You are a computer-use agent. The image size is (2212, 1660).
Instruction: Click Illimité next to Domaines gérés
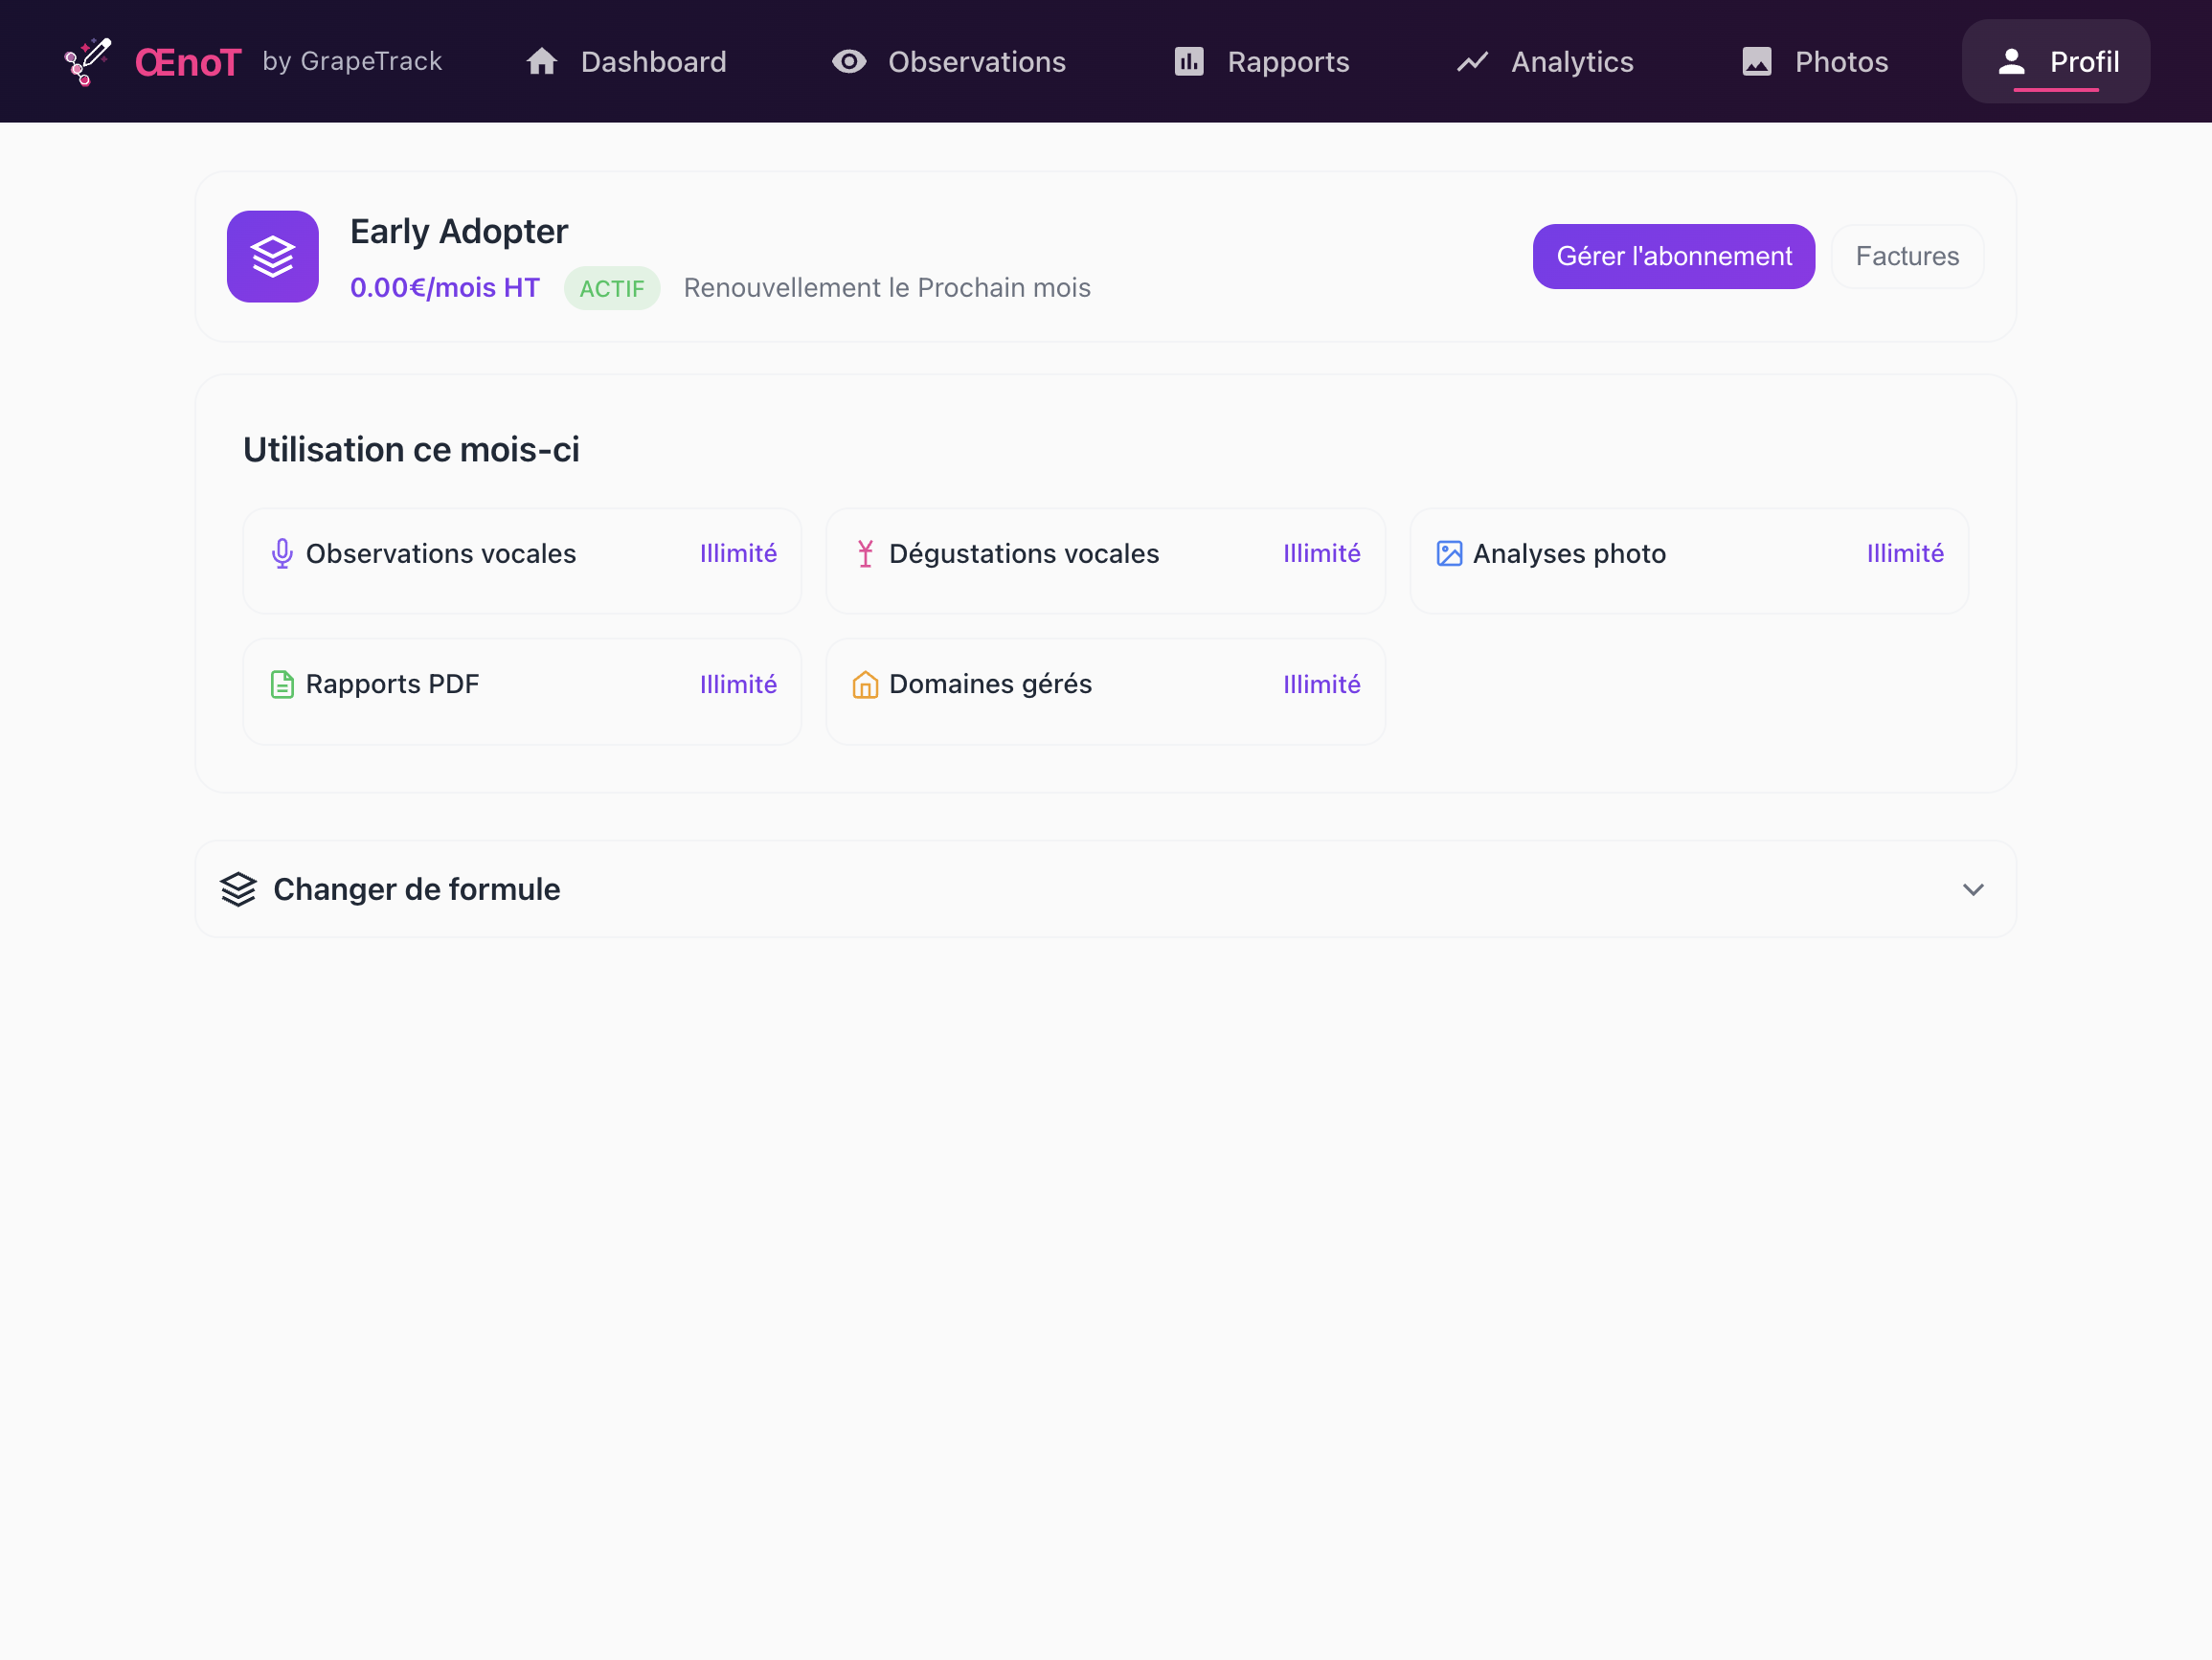(x=1321, y=684)
